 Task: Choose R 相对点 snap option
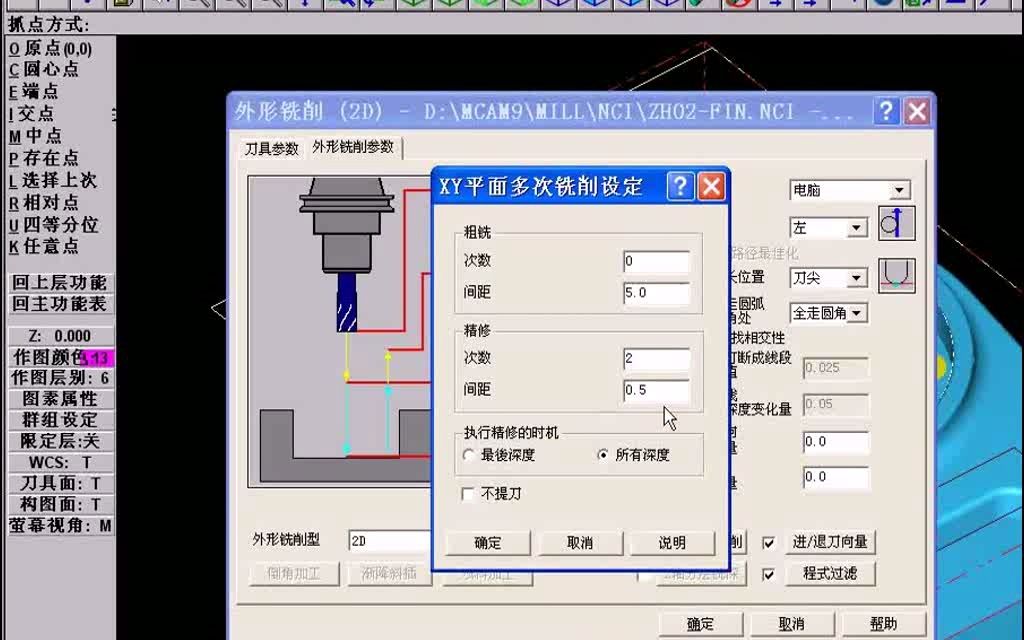click(x=43, y=202)
